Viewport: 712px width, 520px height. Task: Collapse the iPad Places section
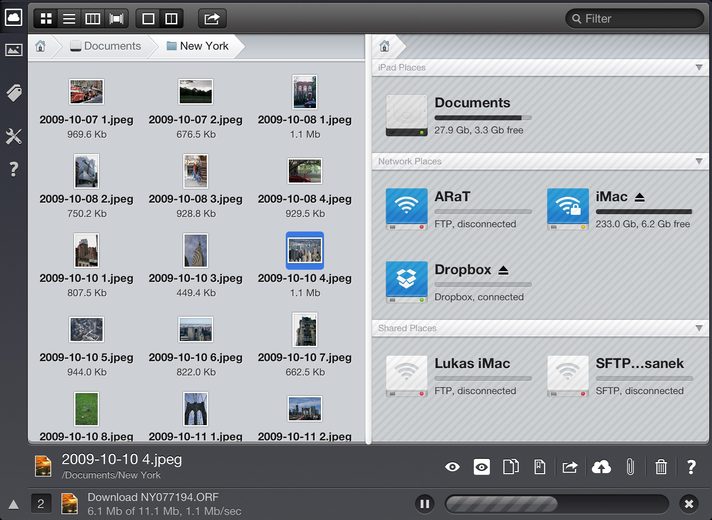(x=699, y=67)
